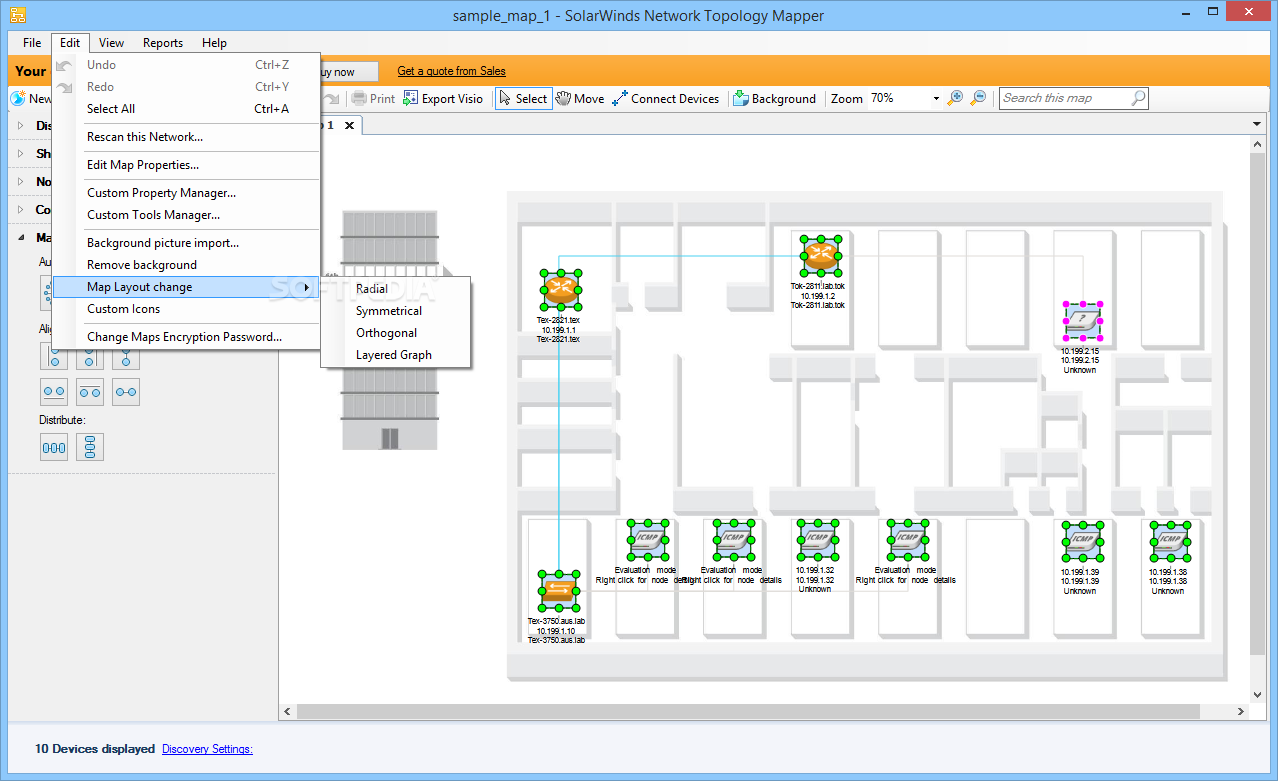Viewport: 1278px width, 781px height.
Task: Apply the Layered Graph layout
Action: point(396,355)
